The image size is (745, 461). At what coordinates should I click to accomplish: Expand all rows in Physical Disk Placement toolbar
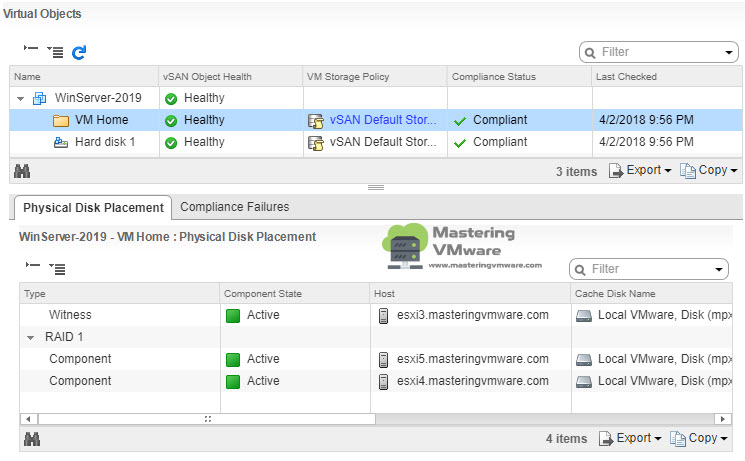[57, 269]
